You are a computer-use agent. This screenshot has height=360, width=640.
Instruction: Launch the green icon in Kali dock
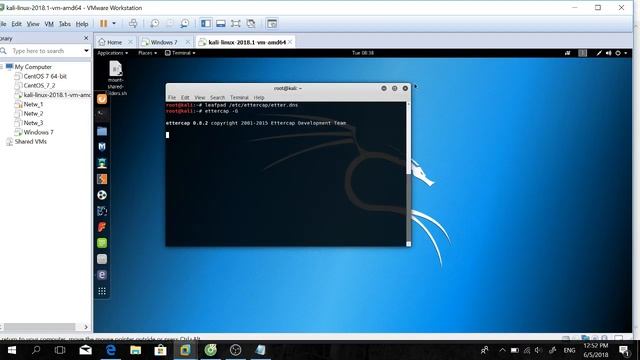point(102,243)
